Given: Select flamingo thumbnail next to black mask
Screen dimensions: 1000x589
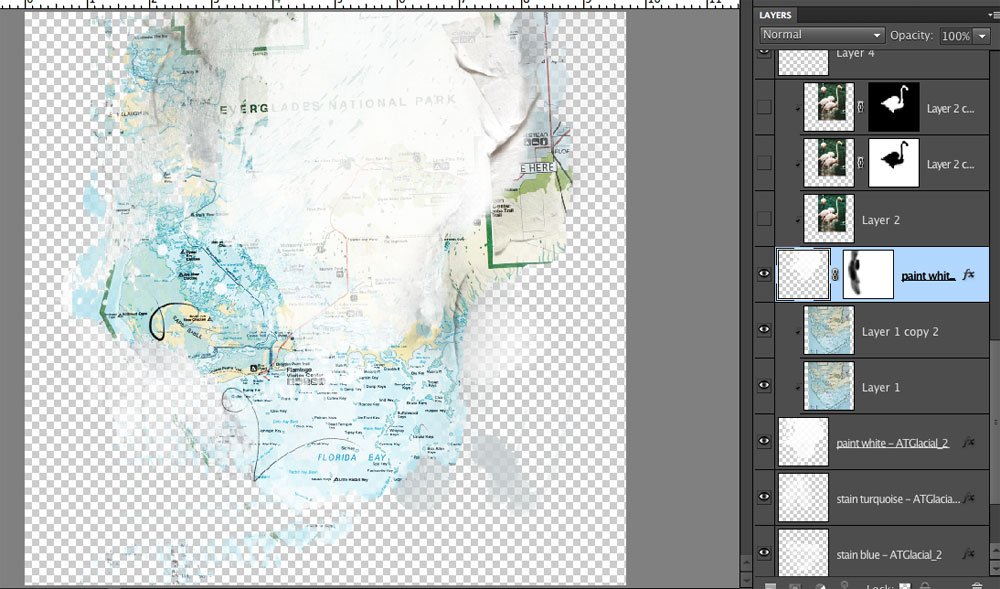Looking at the screenshot, I should (x=828, y=107).
